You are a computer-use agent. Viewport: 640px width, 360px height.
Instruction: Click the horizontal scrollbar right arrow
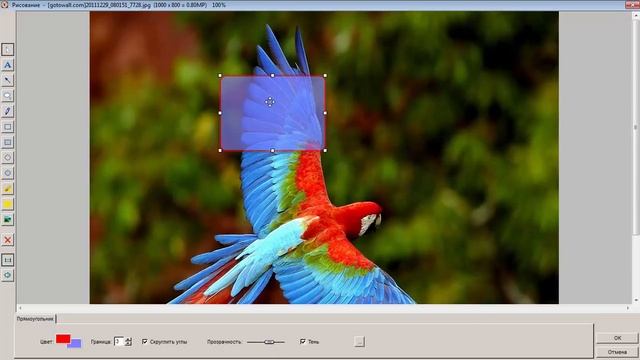pos(628,308)
